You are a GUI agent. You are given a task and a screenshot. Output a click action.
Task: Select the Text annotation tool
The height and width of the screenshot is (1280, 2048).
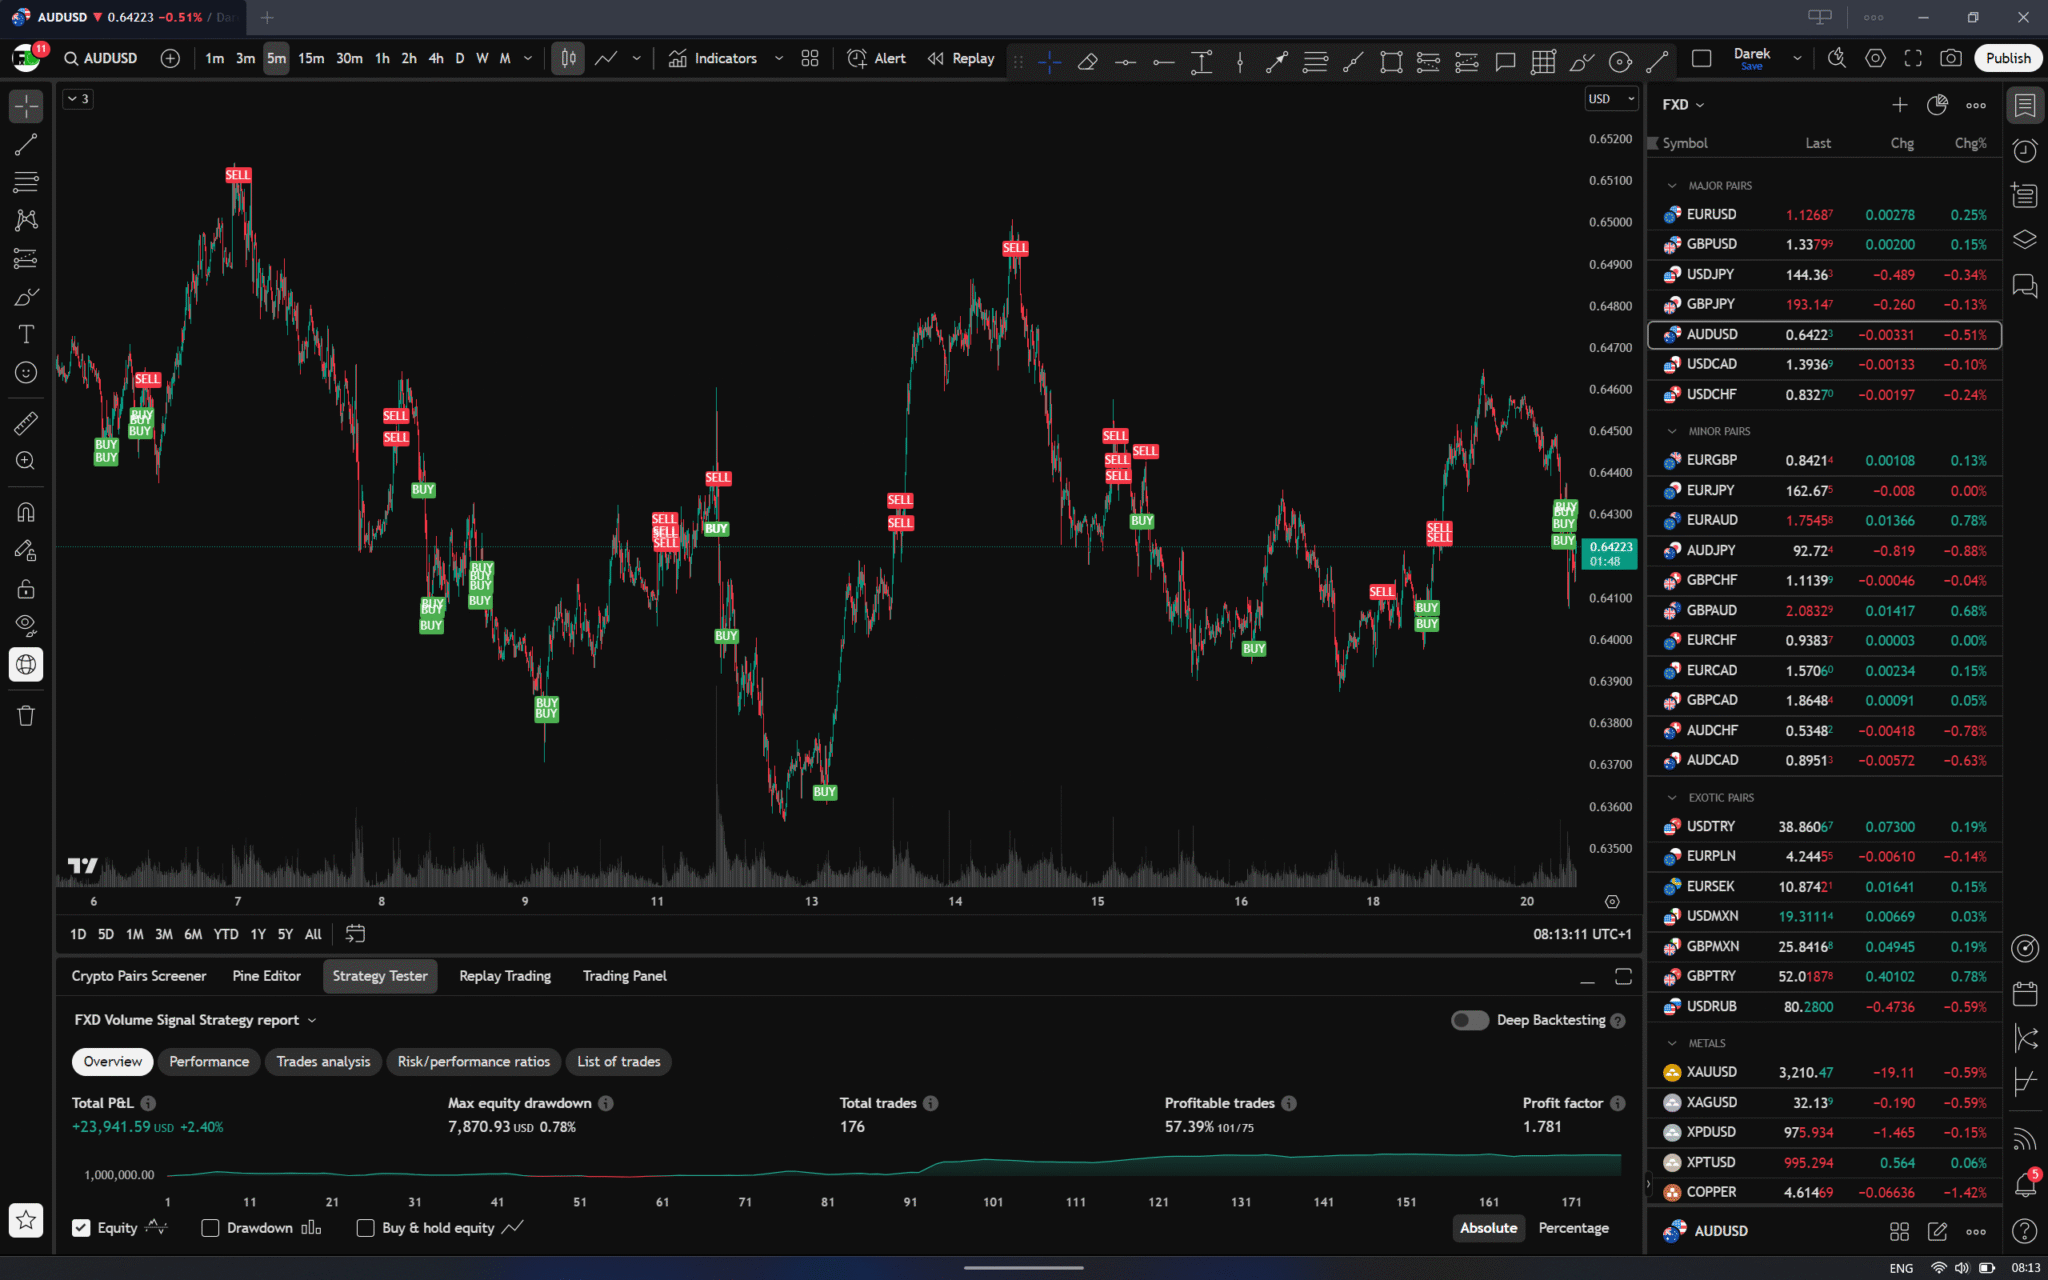click(x=26, y=334)
